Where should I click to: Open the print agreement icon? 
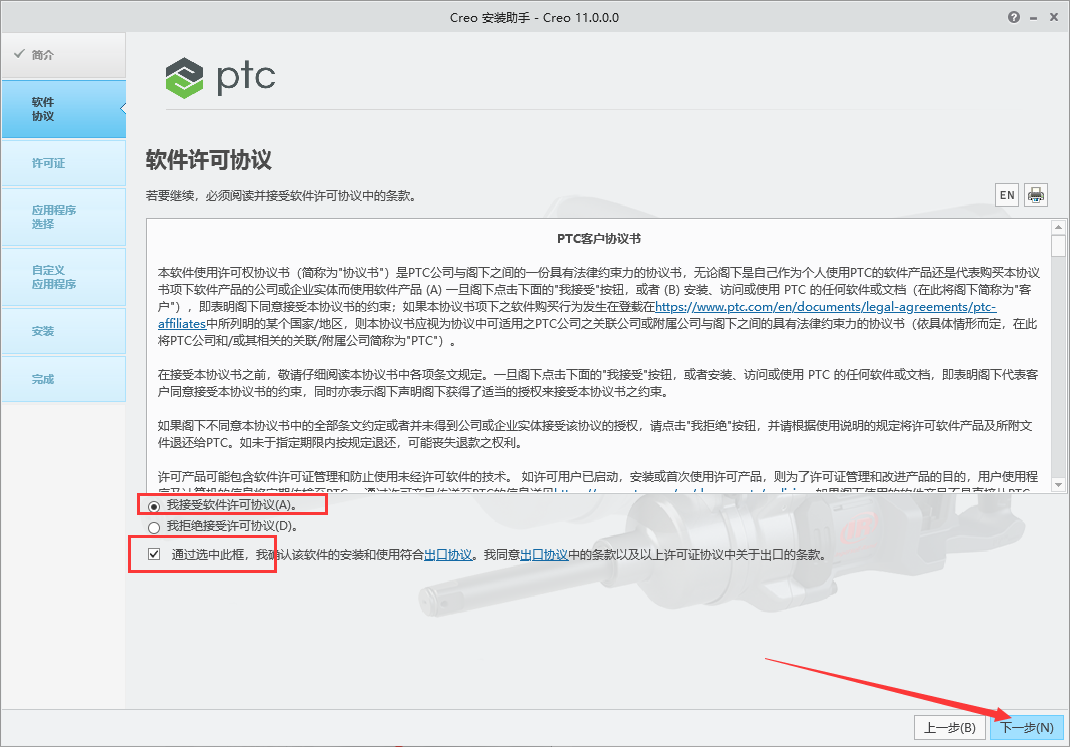click(1035, 194)
